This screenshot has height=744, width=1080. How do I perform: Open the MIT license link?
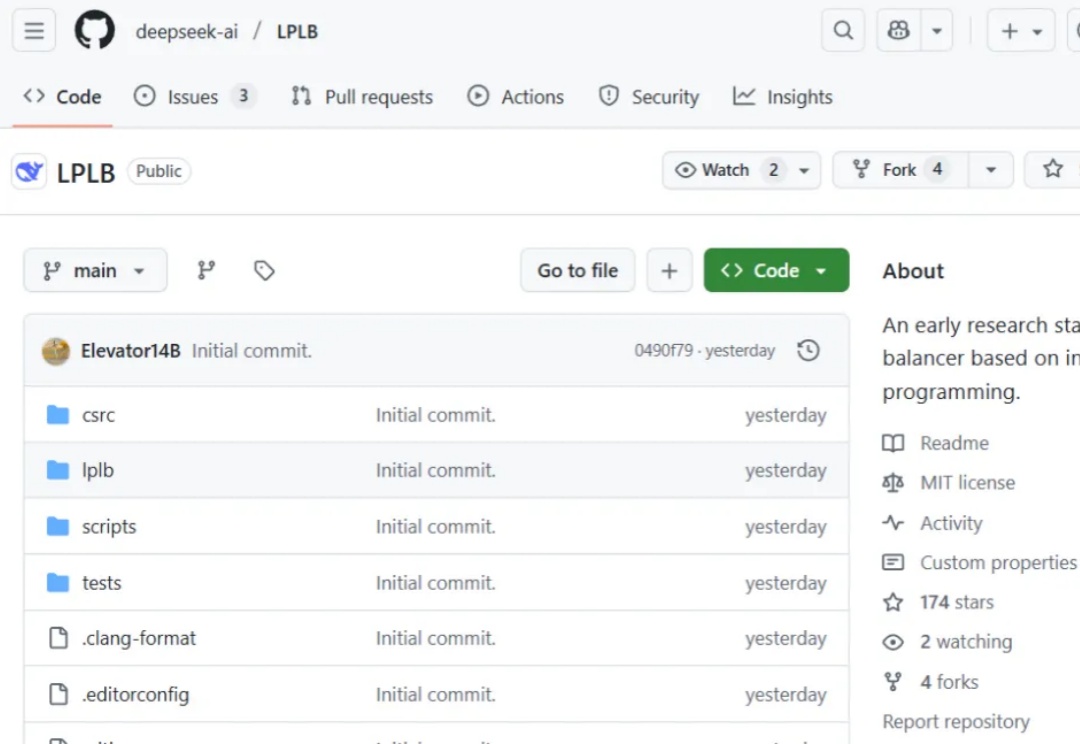966,483
